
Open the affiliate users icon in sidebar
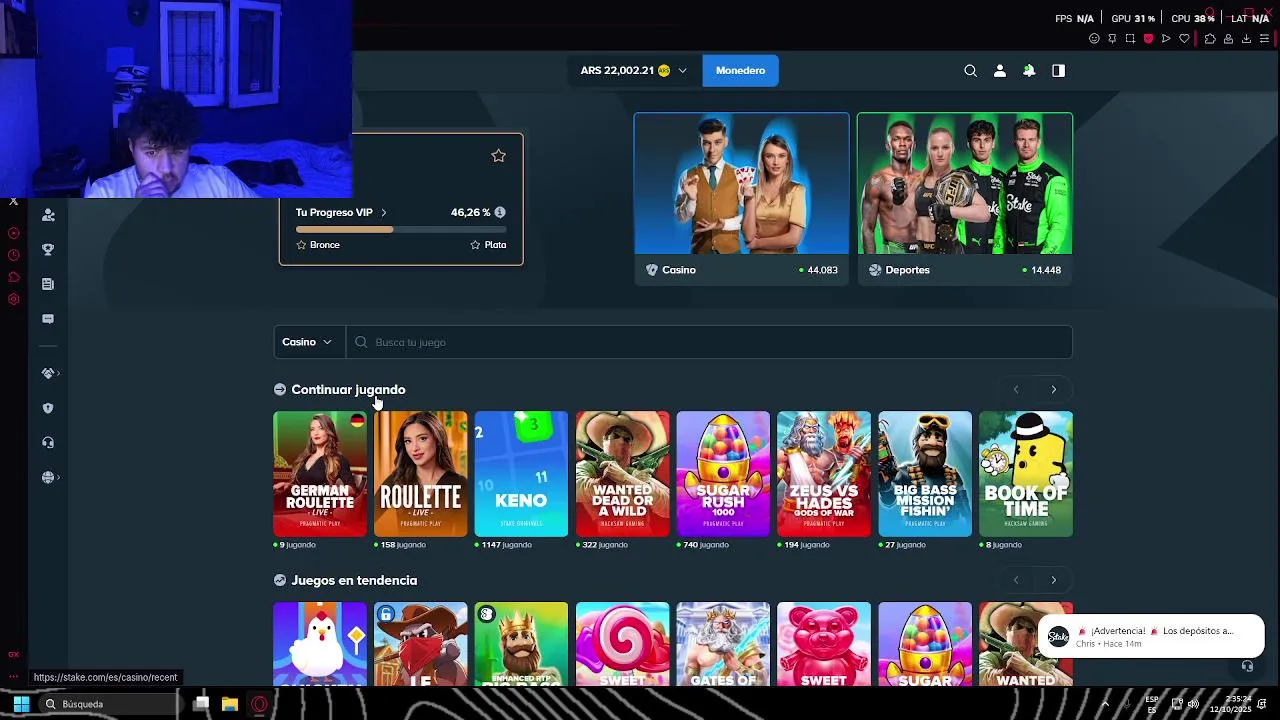(x=48, y=215)
